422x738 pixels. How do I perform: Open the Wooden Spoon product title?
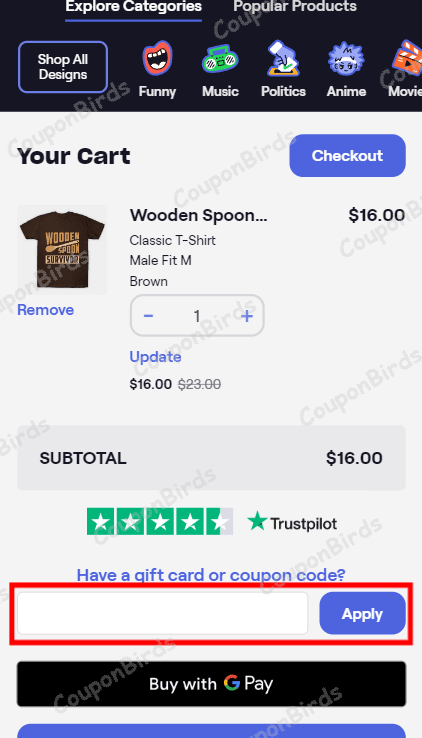[199, 216]
